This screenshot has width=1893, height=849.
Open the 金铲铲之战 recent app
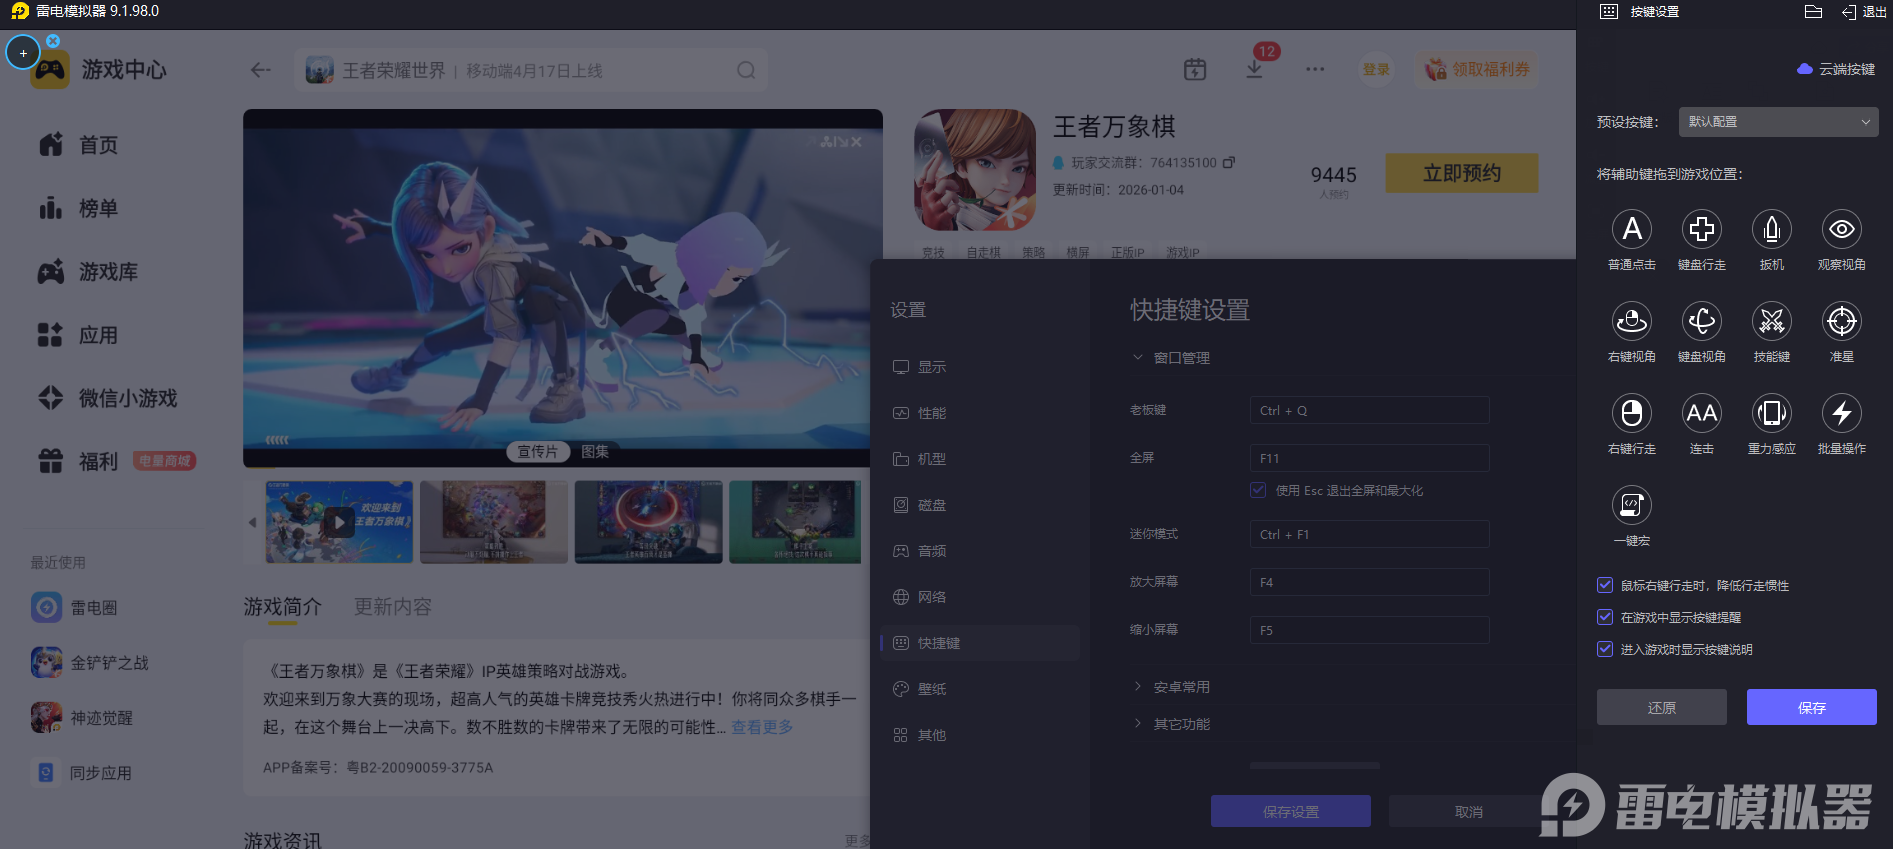[x=90, y=662]
